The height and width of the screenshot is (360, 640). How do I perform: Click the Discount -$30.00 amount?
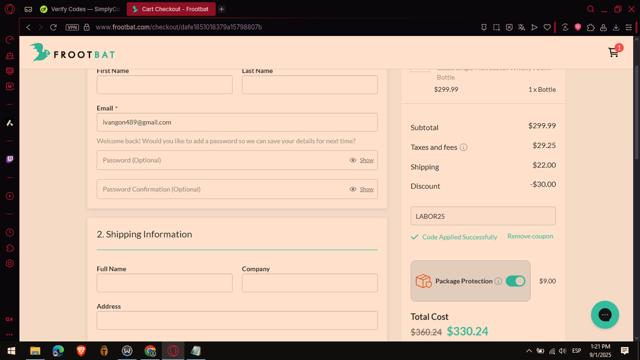coord(543,184)
